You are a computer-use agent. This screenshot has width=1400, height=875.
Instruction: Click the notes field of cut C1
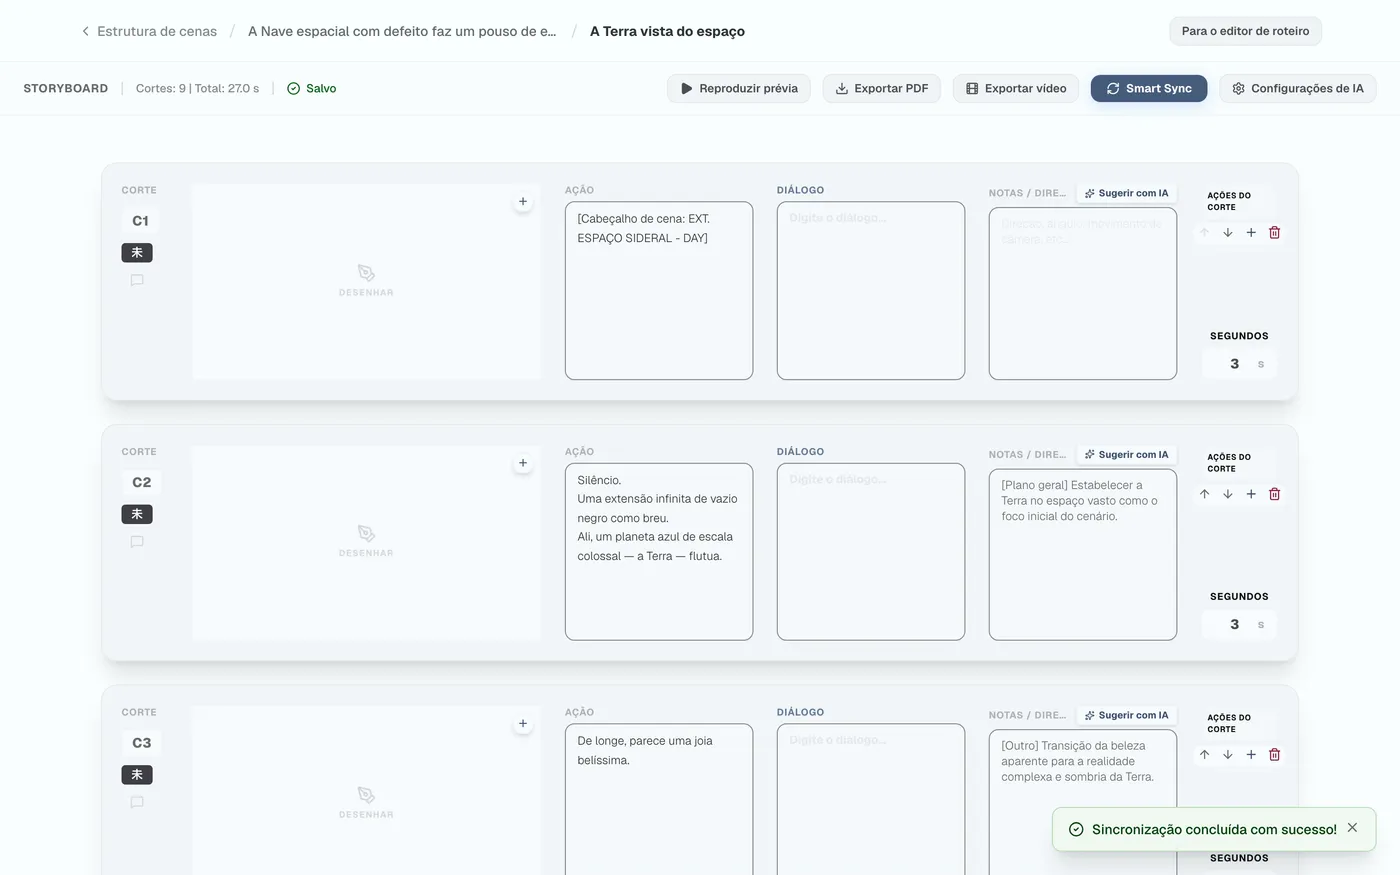click(1083, 294)
